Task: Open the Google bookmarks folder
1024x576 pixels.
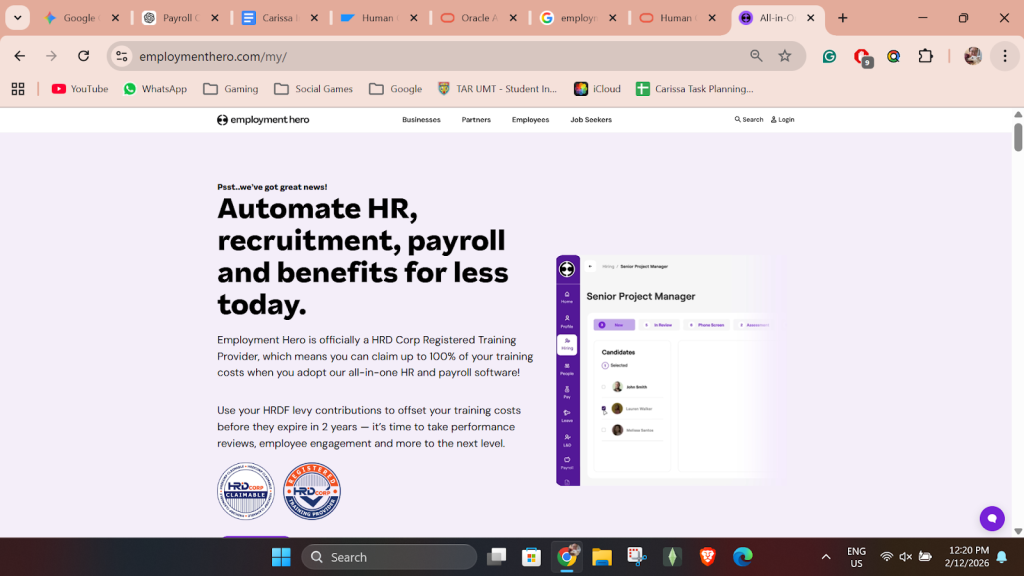Action: tap(395, 89)
